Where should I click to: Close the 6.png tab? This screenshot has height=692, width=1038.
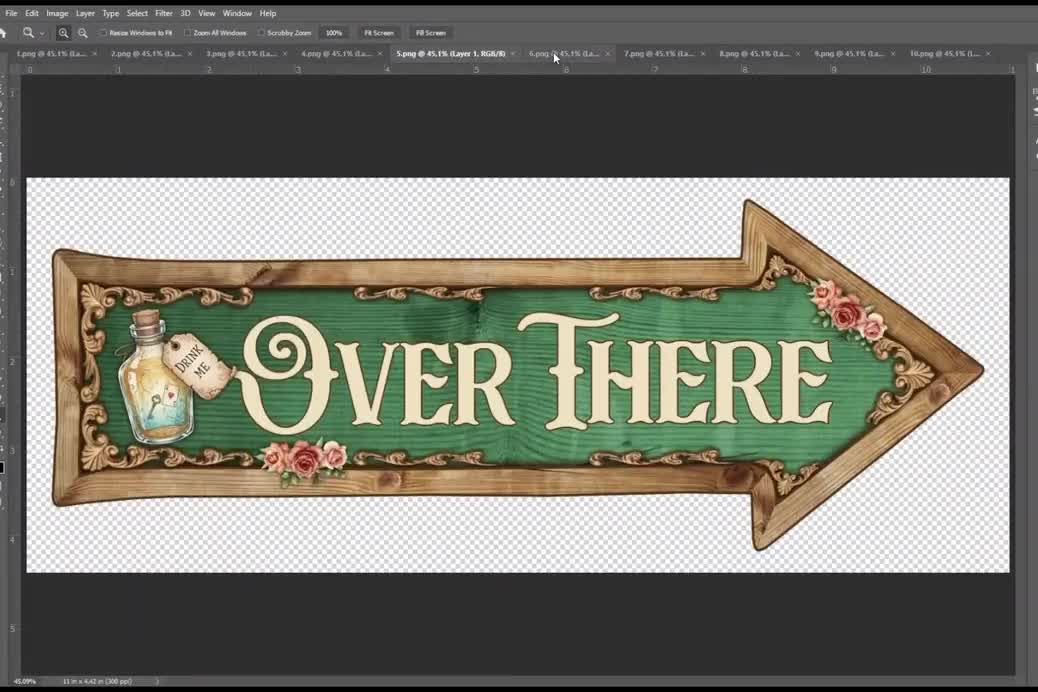point(608,54)
